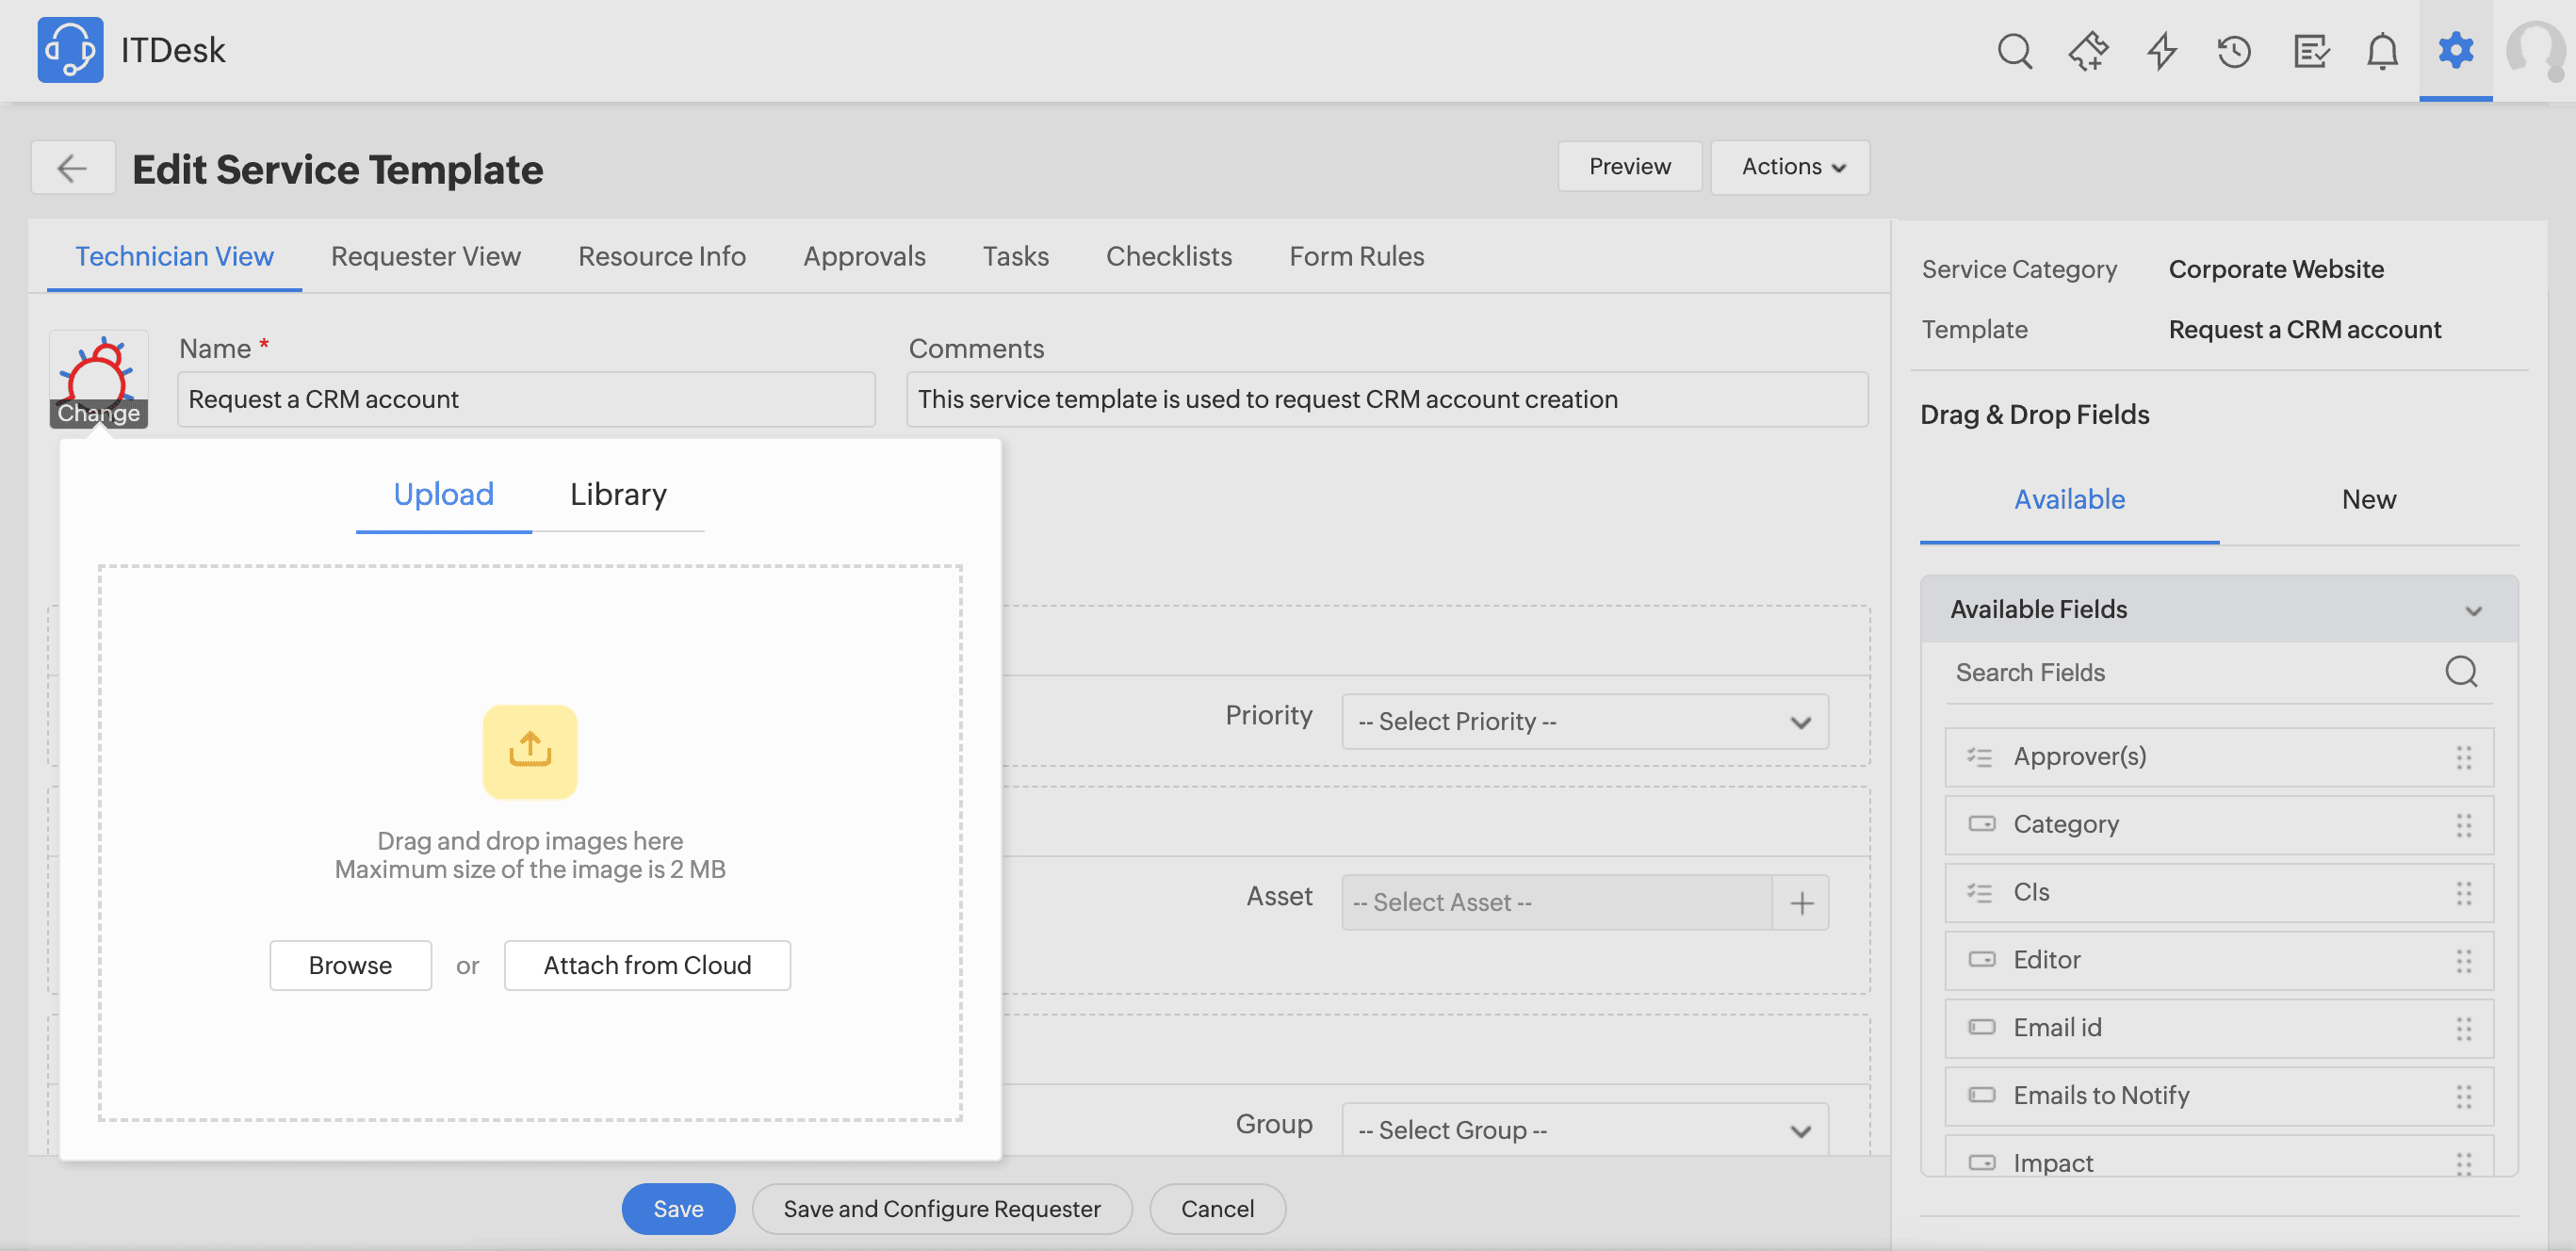Collapse the Available Fields section
2576x1251 pixels.
2473,610
